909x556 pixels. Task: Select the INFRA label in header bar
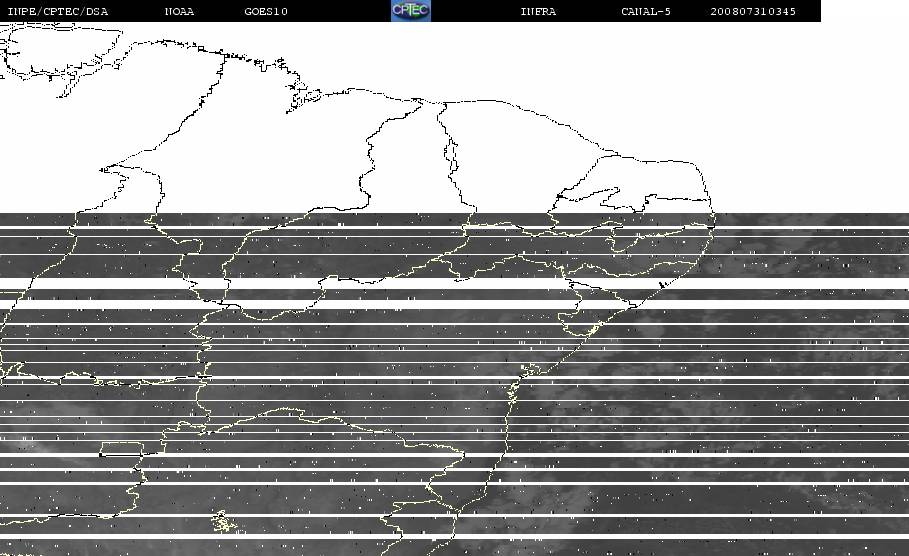click(538, 11)
